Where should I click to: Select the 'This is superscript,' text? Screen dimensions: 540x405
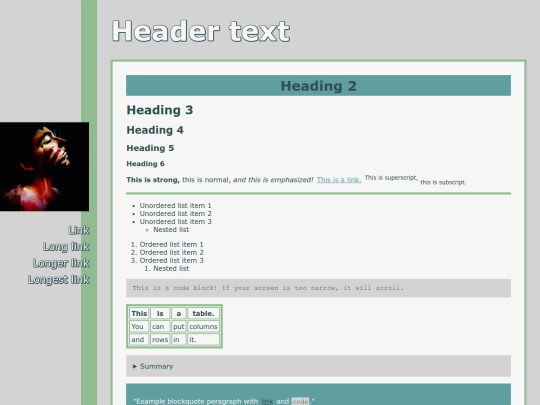[391, 178]
